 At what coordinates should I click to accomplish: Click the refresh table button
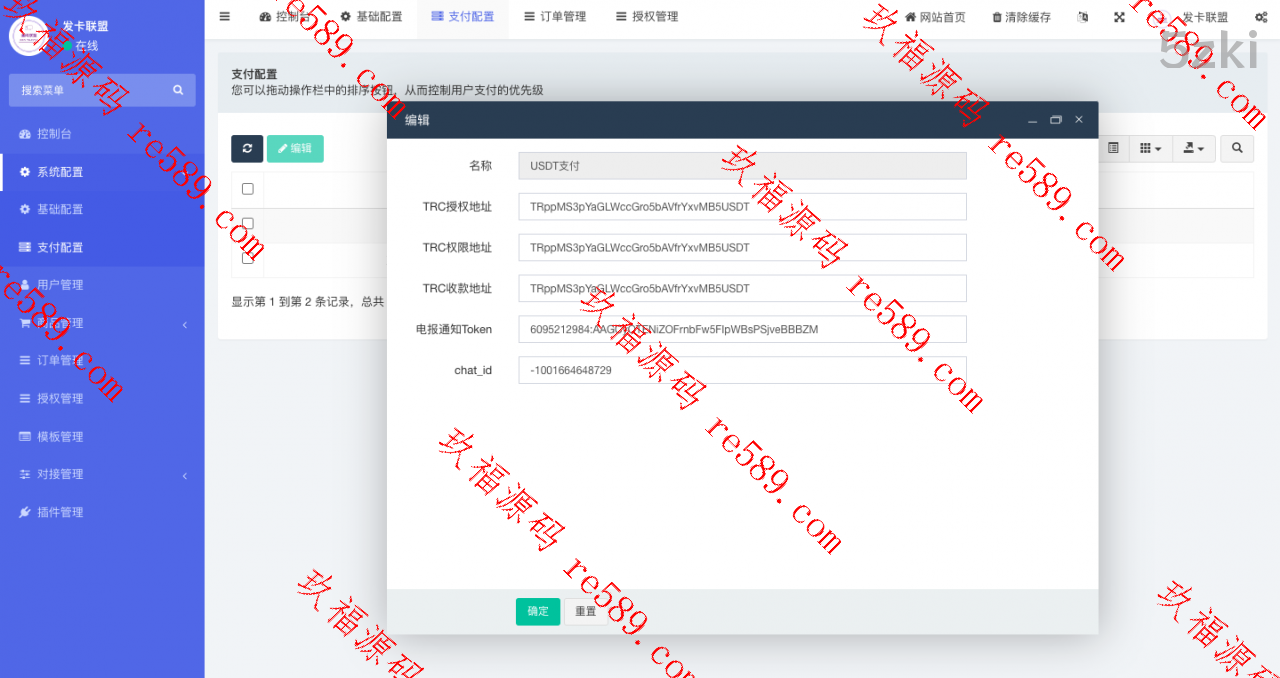pyautogui.click(x=247, y=148)
